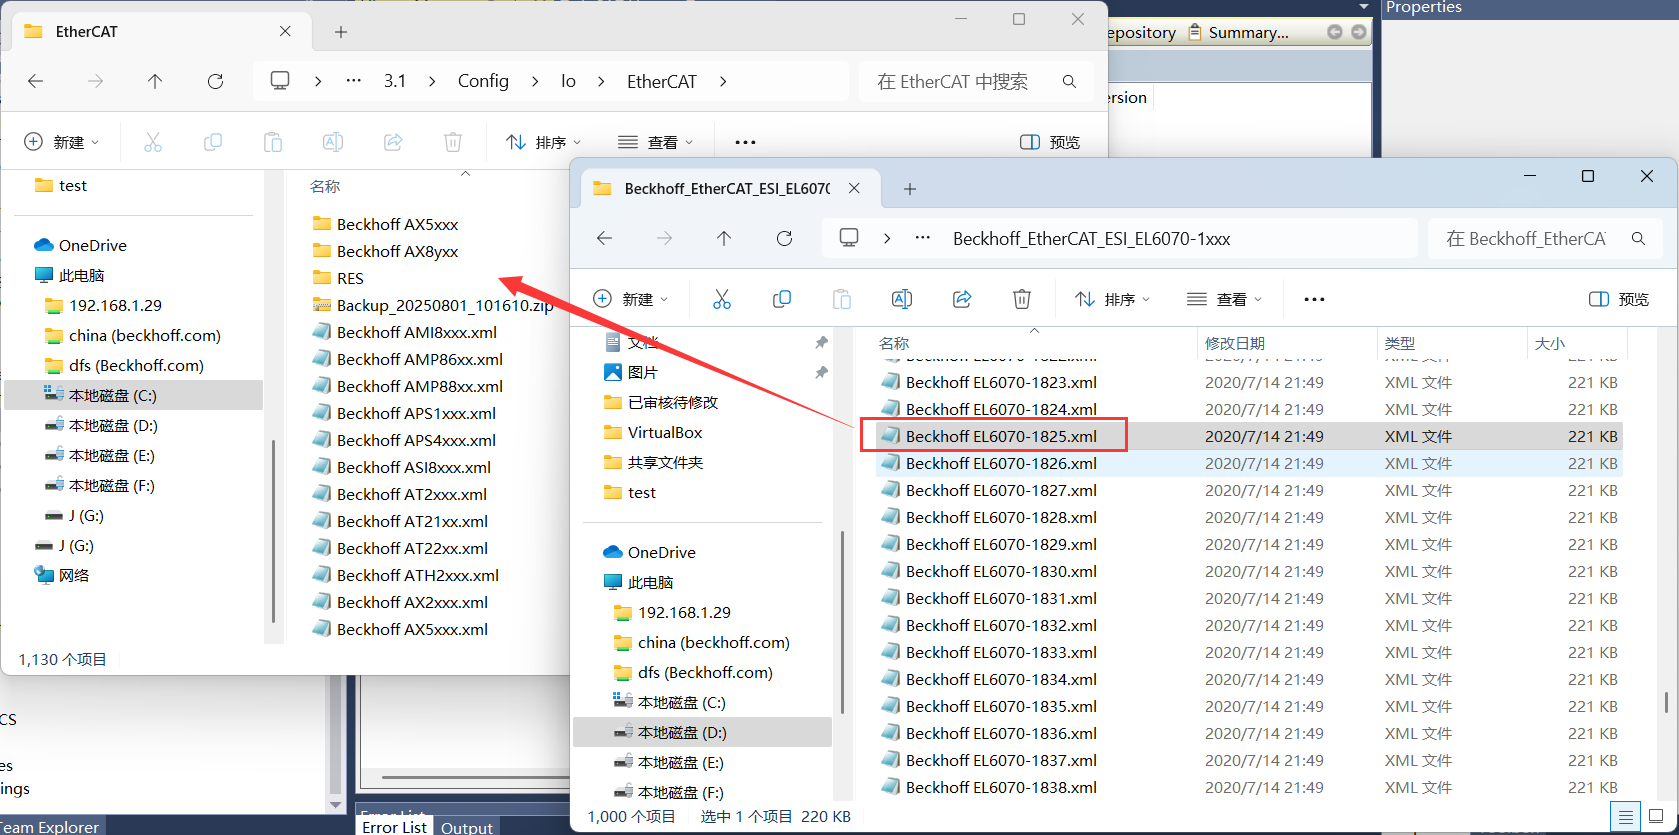The width and height of the screenshot is (1679, 835).
Task: Sort by 修改日期 column header
Action: coord(1235,343)
